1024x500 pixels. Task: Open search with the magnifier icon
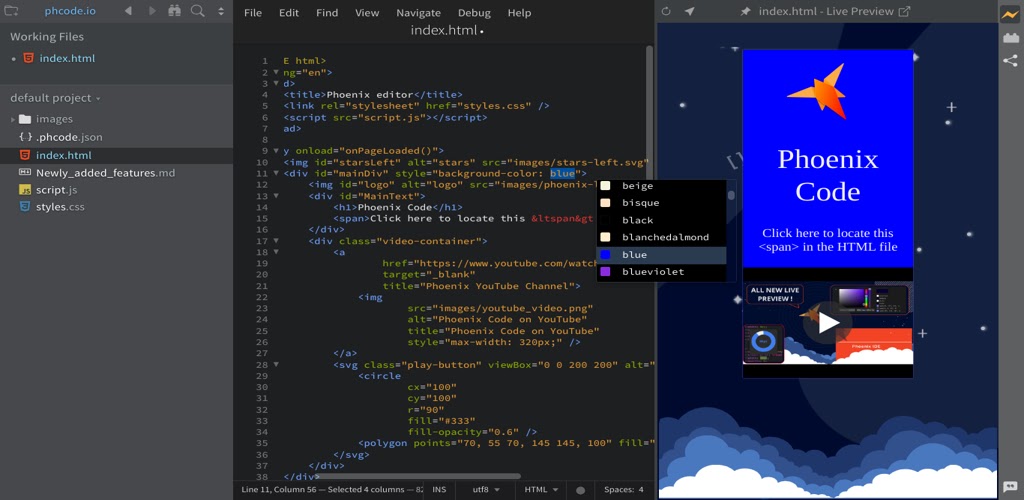pos(198,12)
